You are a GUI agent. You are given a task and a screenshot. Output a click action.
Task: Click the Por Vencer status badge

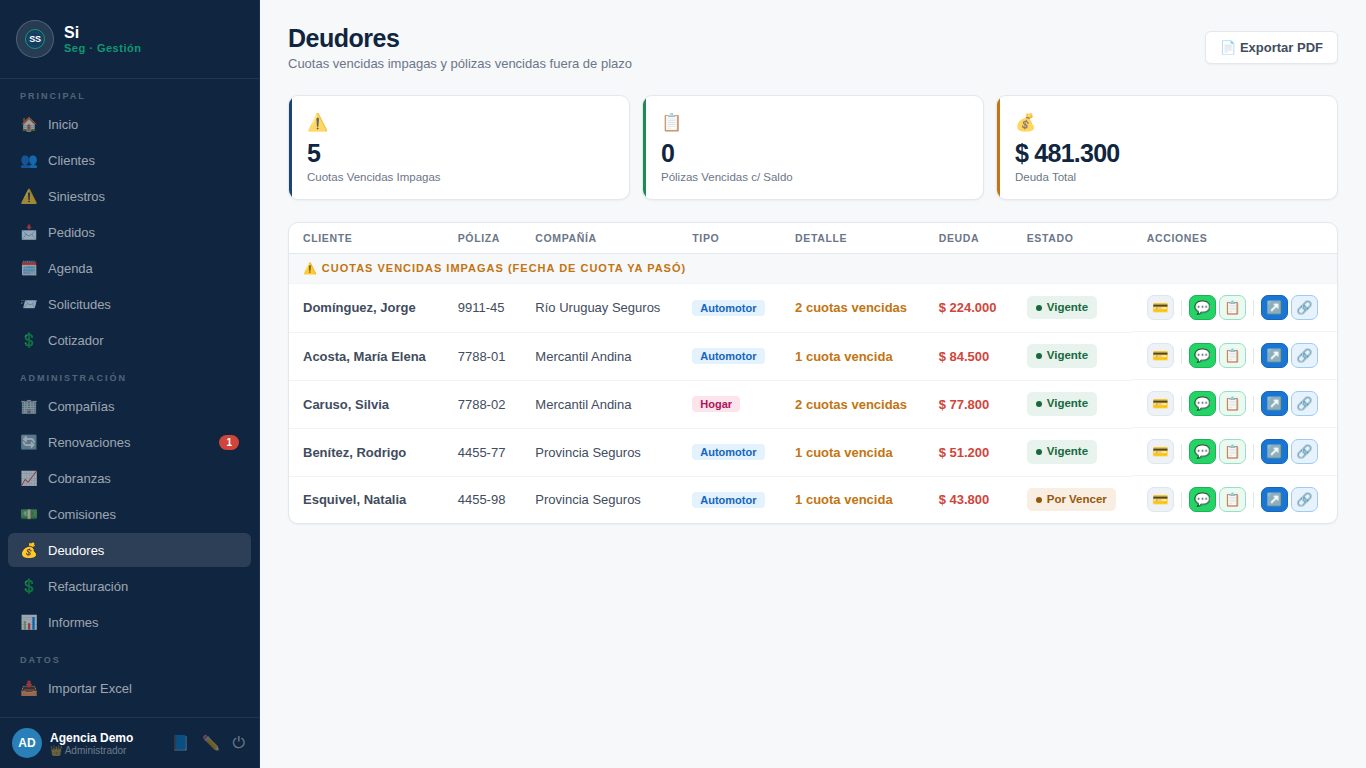tap(1071, 500)
